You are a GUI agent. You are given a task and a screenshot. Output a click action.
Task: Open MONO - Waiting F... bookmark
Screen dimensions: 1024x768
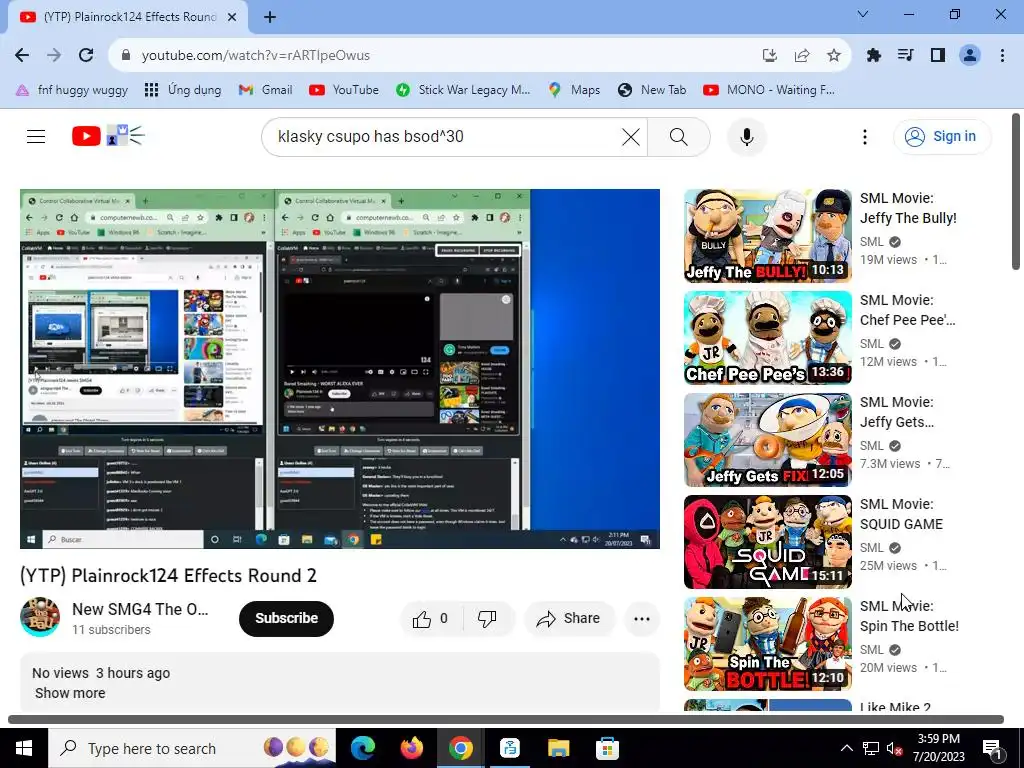click(769, 89)
